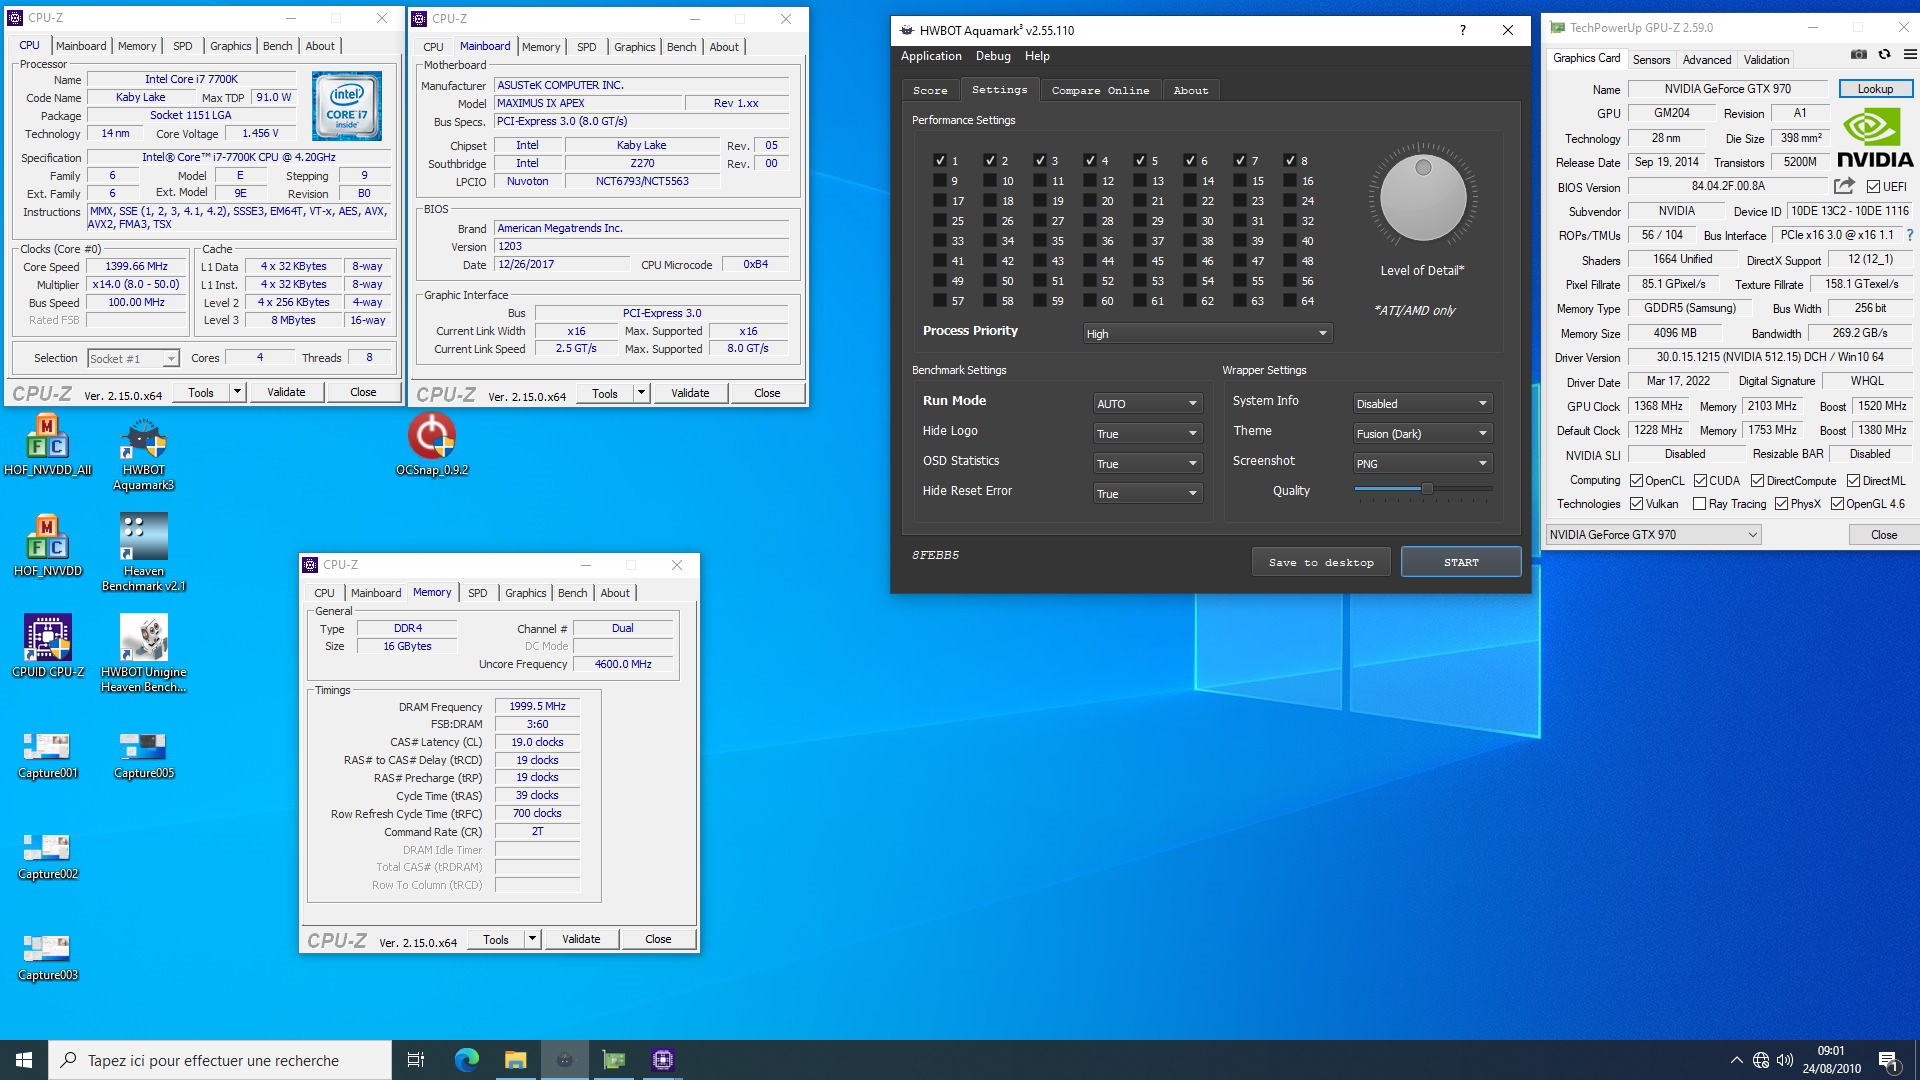The image size is (1920, 1080).
Task: Open the Screenshot format dropdown
Action: [1422, 463]
